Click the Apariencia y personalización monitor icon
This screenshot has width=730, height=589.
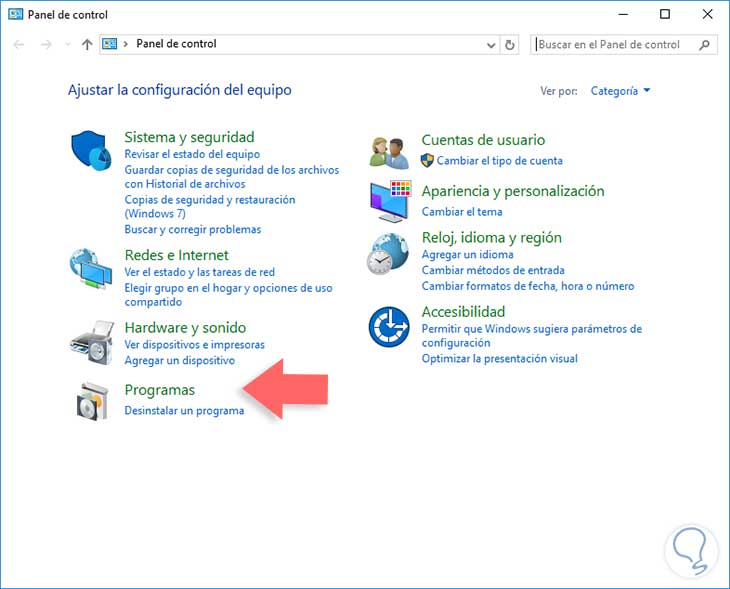point(390,201)
